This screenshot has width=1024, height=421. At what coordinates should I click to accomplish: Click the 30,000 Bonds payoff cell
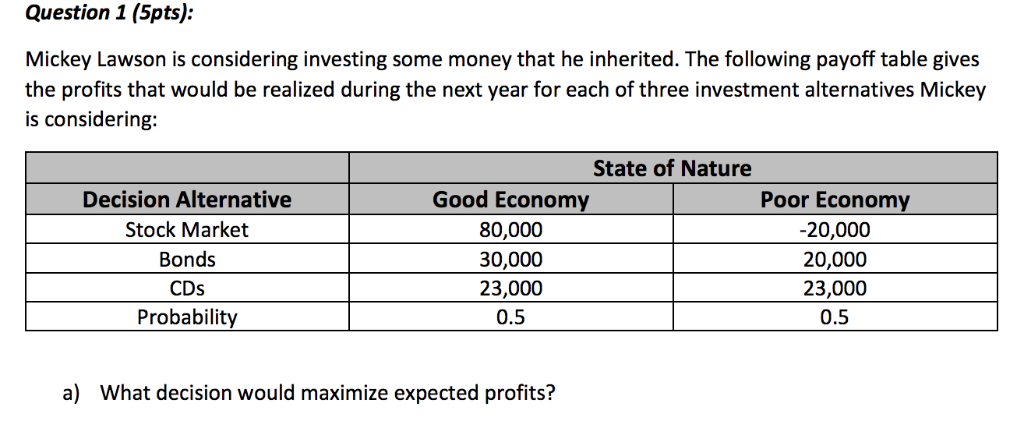tap(511, 259)
